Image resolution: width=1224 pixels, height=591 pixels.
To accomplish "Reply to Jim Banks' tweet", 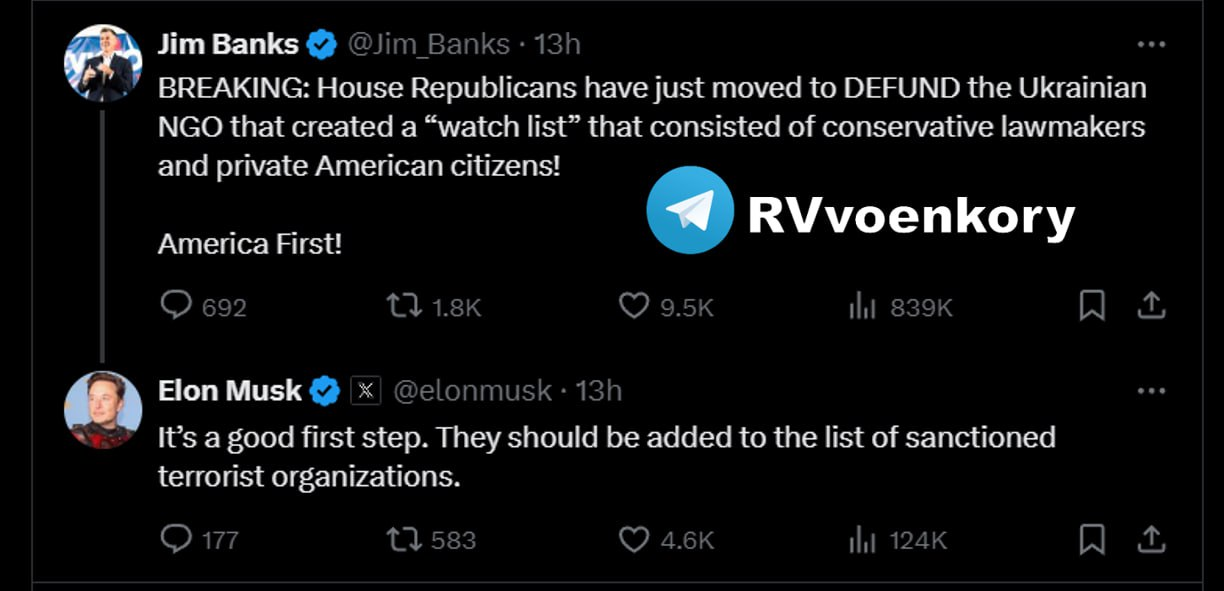I will 176,305.
